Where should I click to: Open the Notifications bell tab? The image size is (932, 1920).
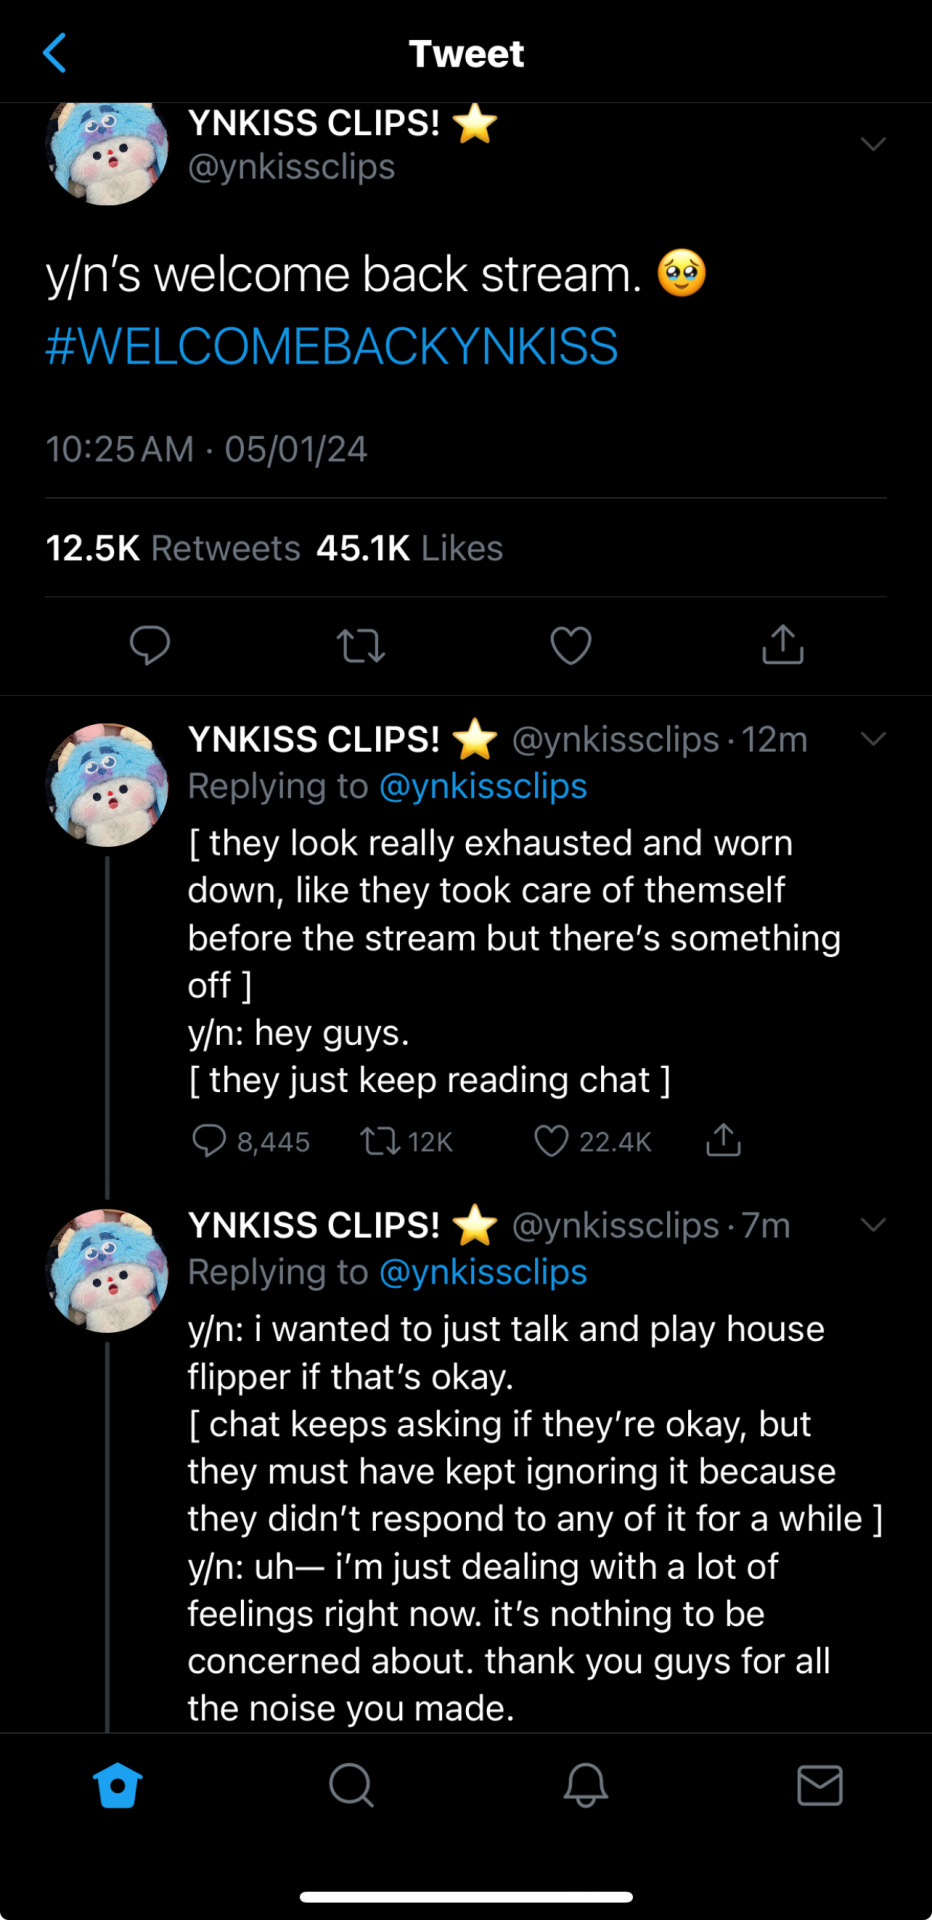[x=586, y=1785]
